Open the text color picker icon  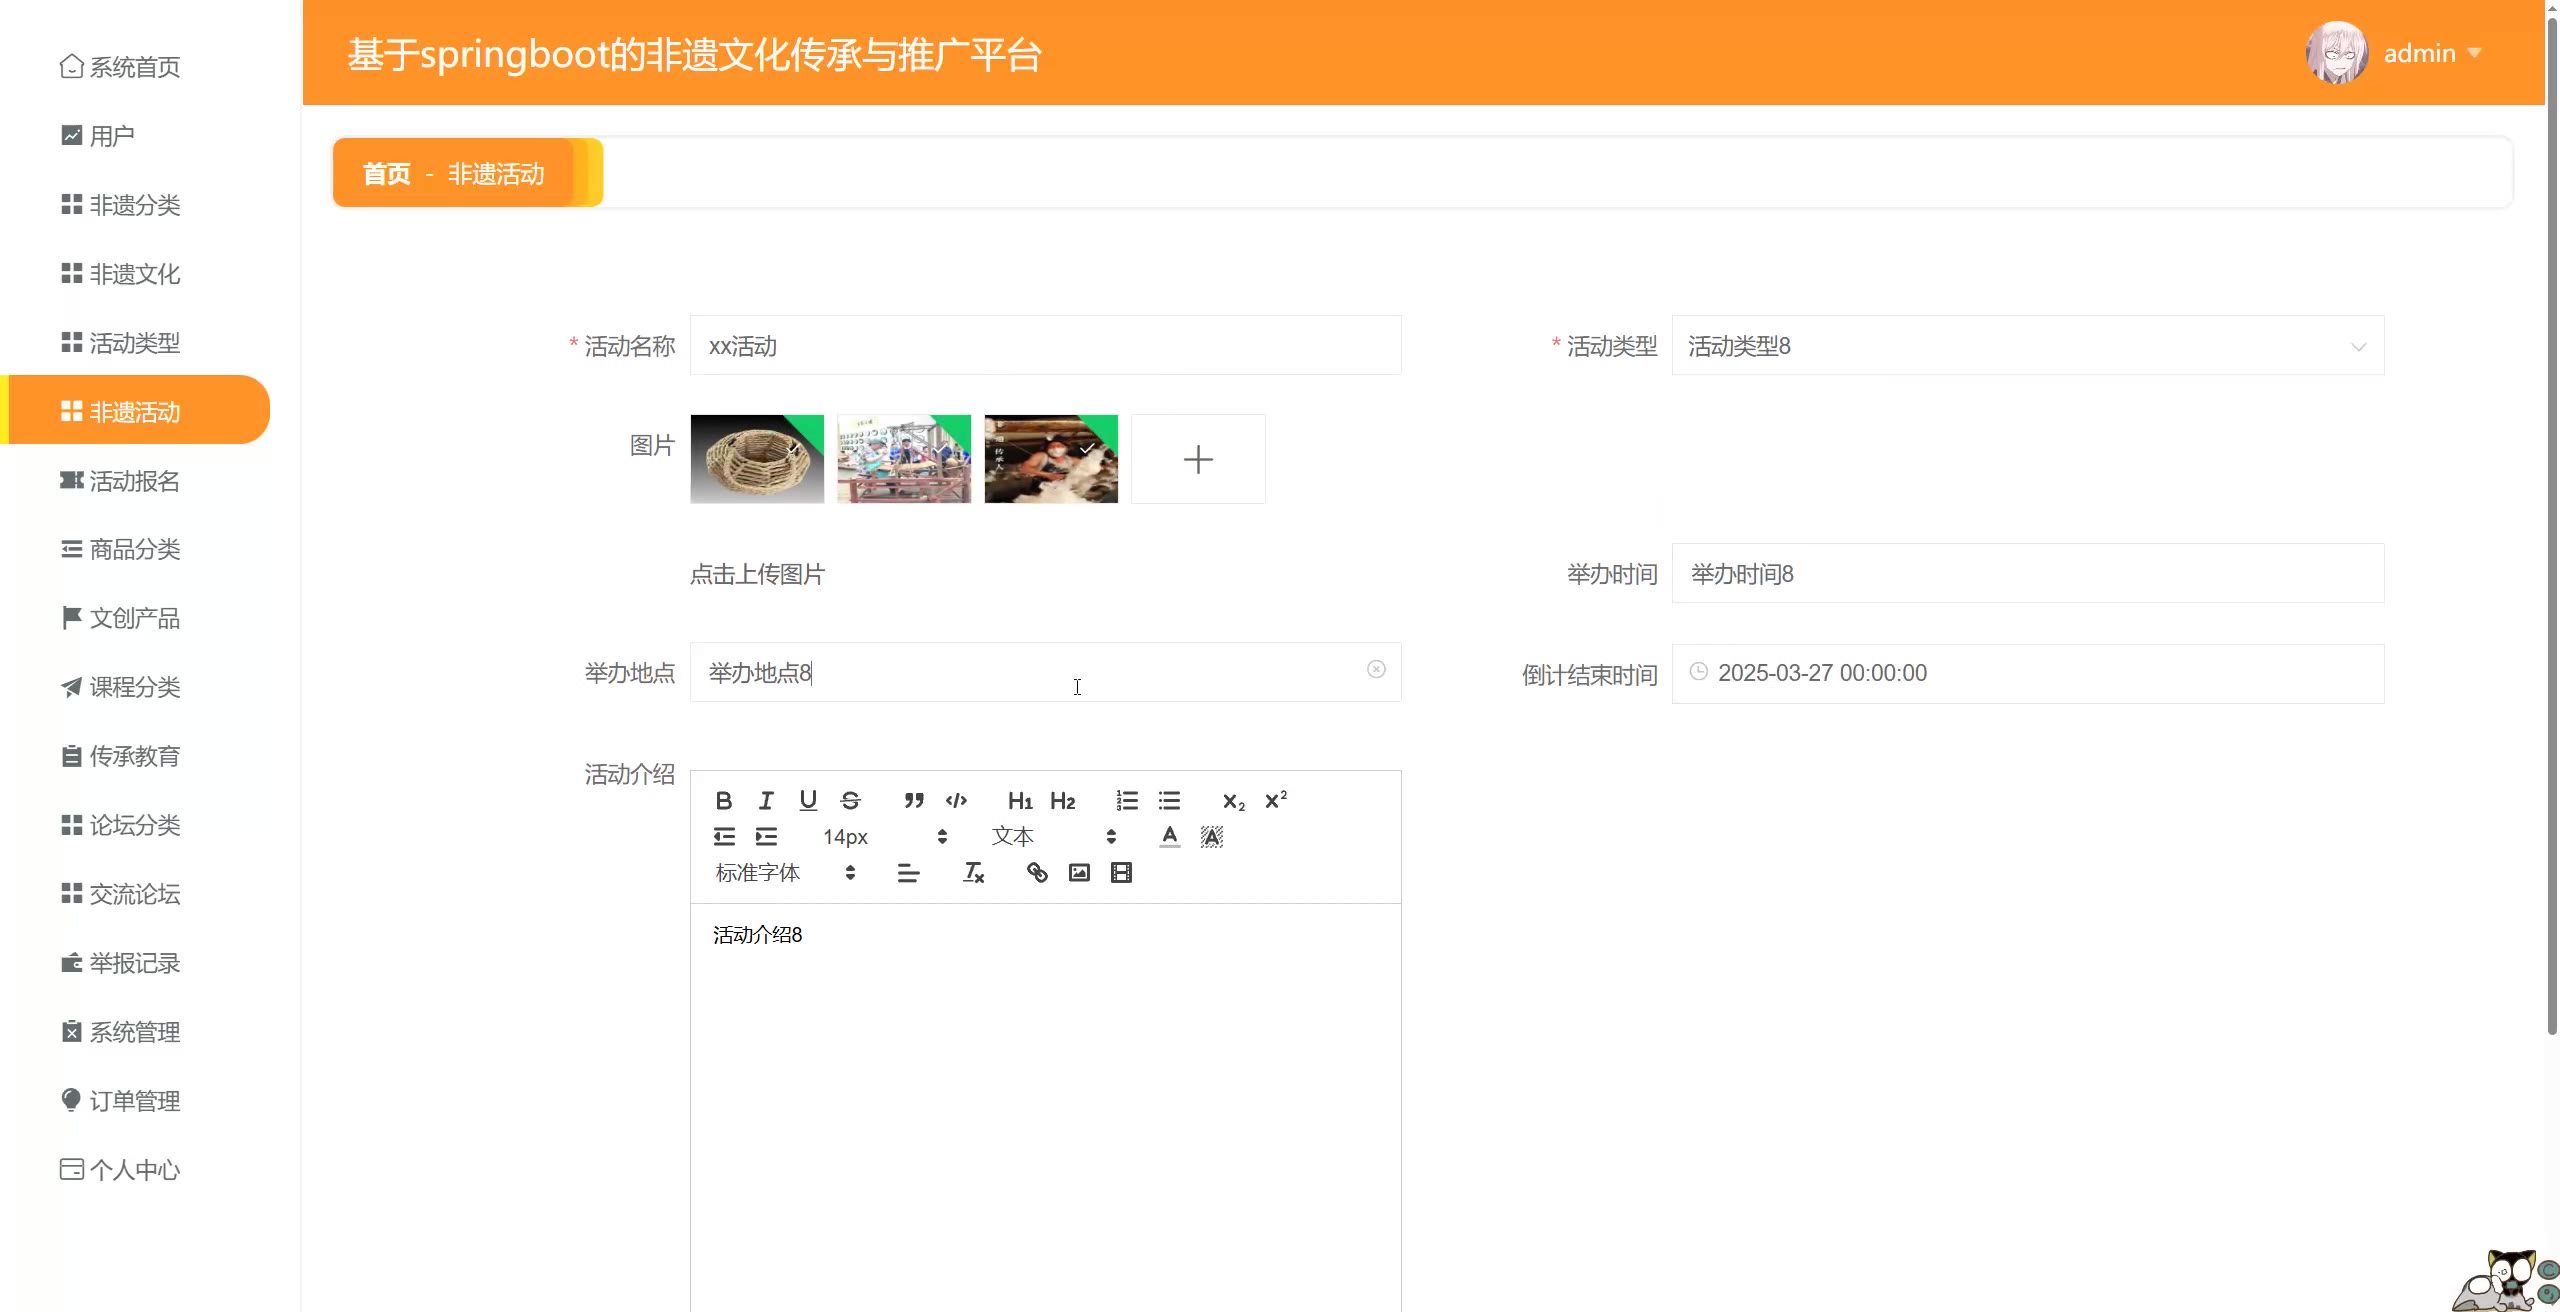click(x=1169, y=837)
